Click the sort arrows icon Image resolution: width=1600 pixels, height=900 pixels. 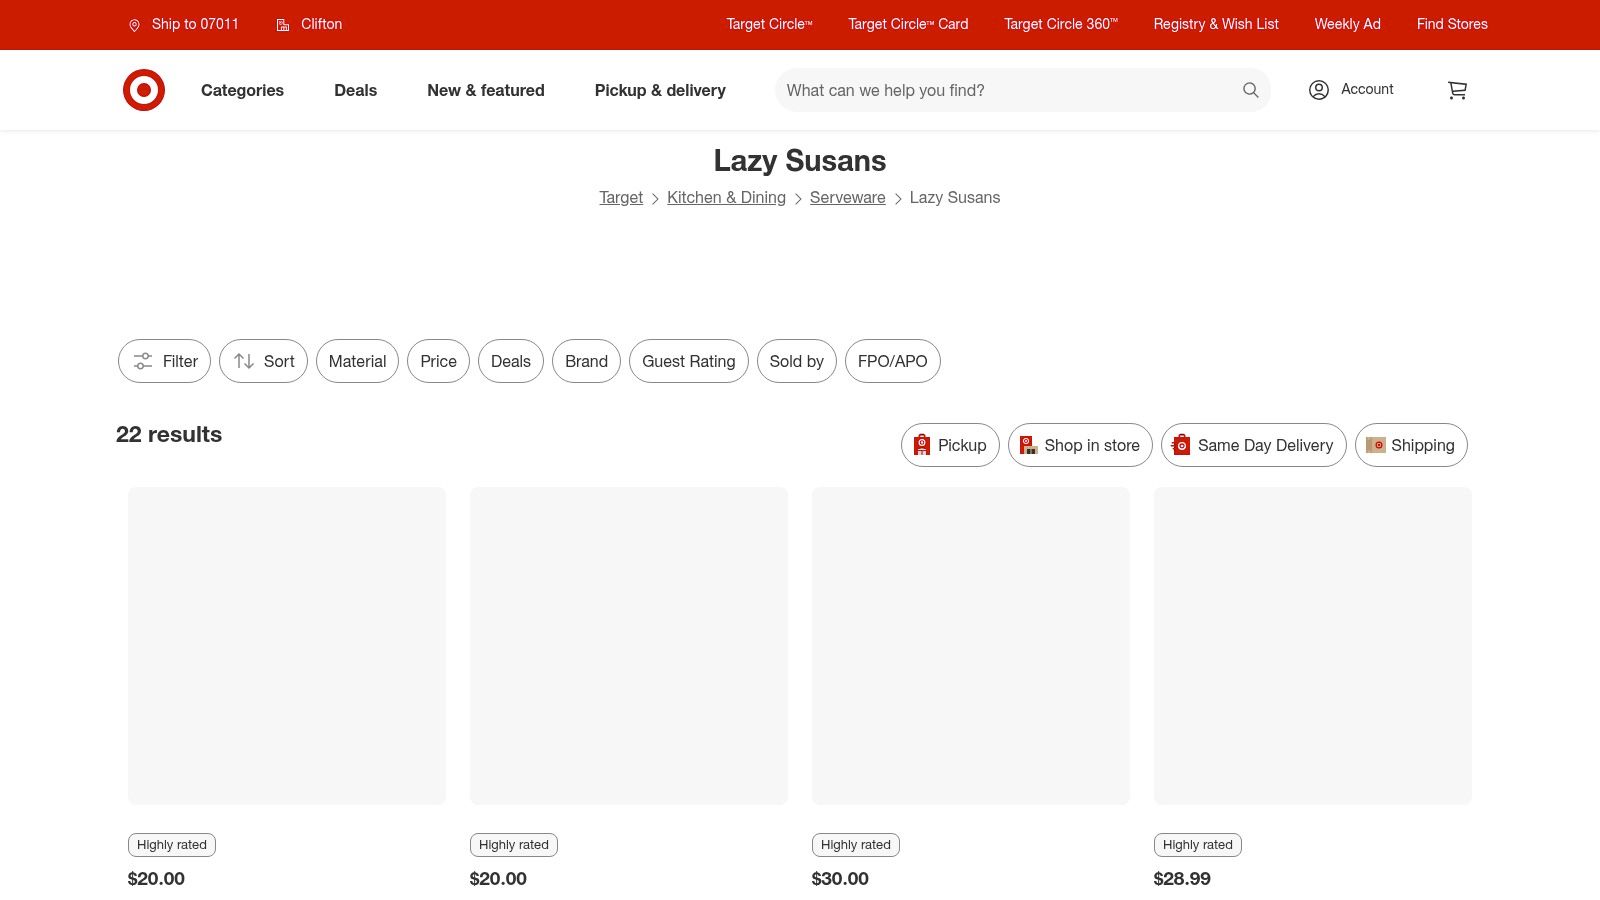pos(244,361)
